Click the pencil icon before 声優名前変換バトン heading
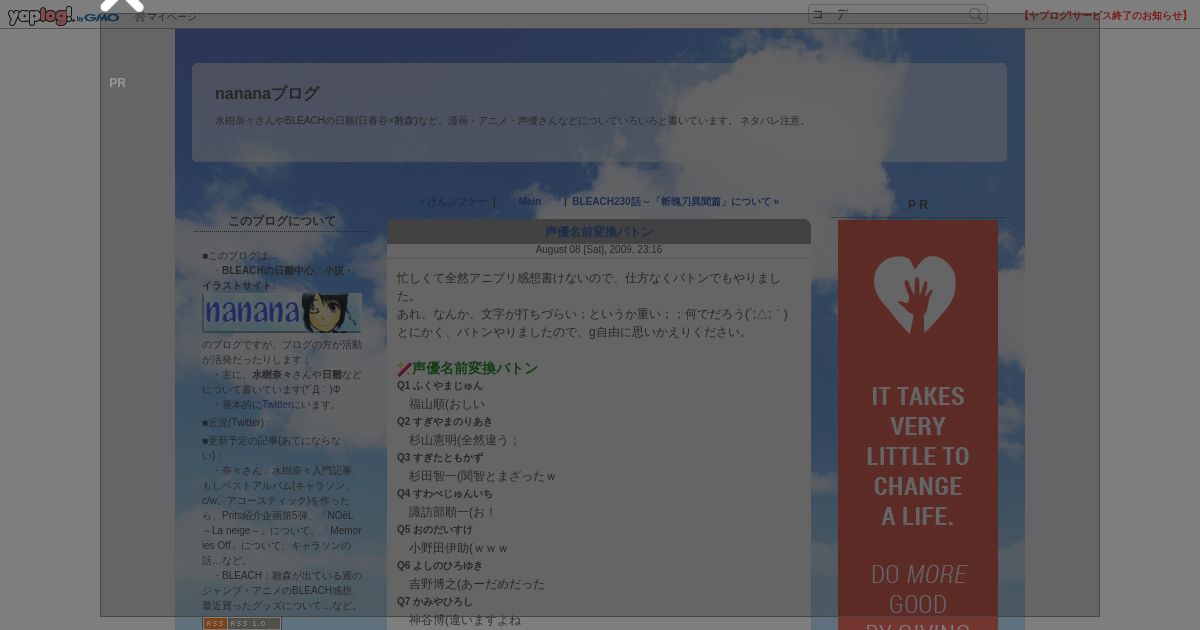Image resolution: width=1200 pixels, height=630 pixels. (404, 368)
